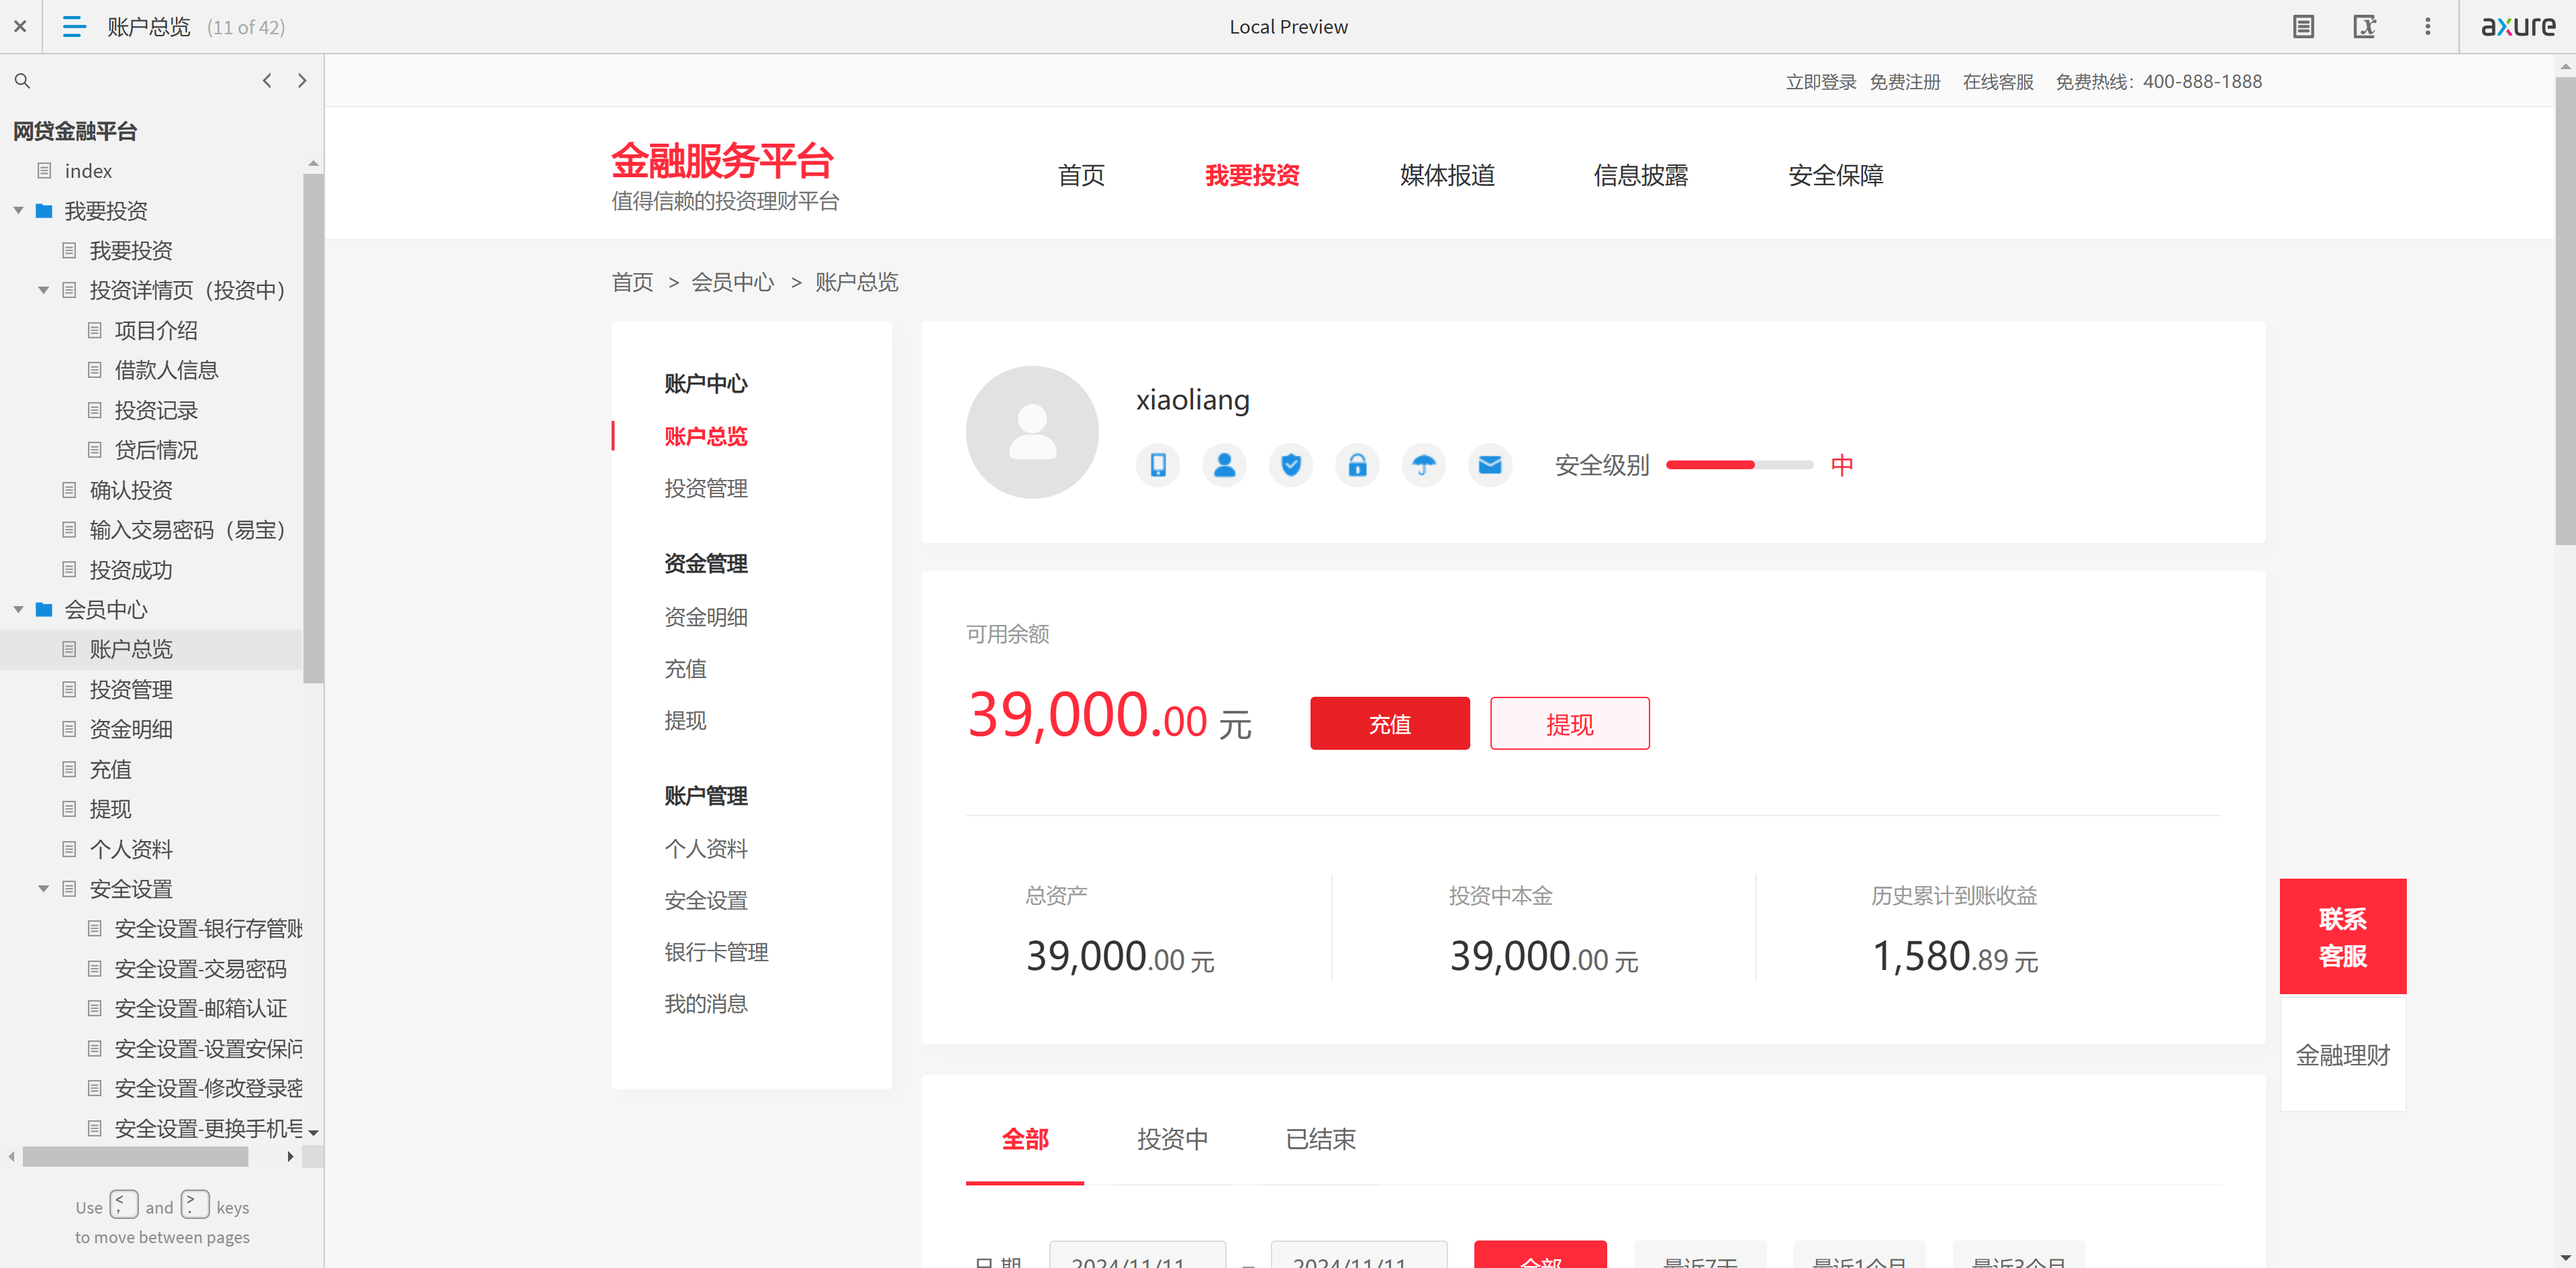The width and height of the screenshot is (2576, 1268).
Task: Click 免费注册 link in top bar
Action: [1905, 82]
